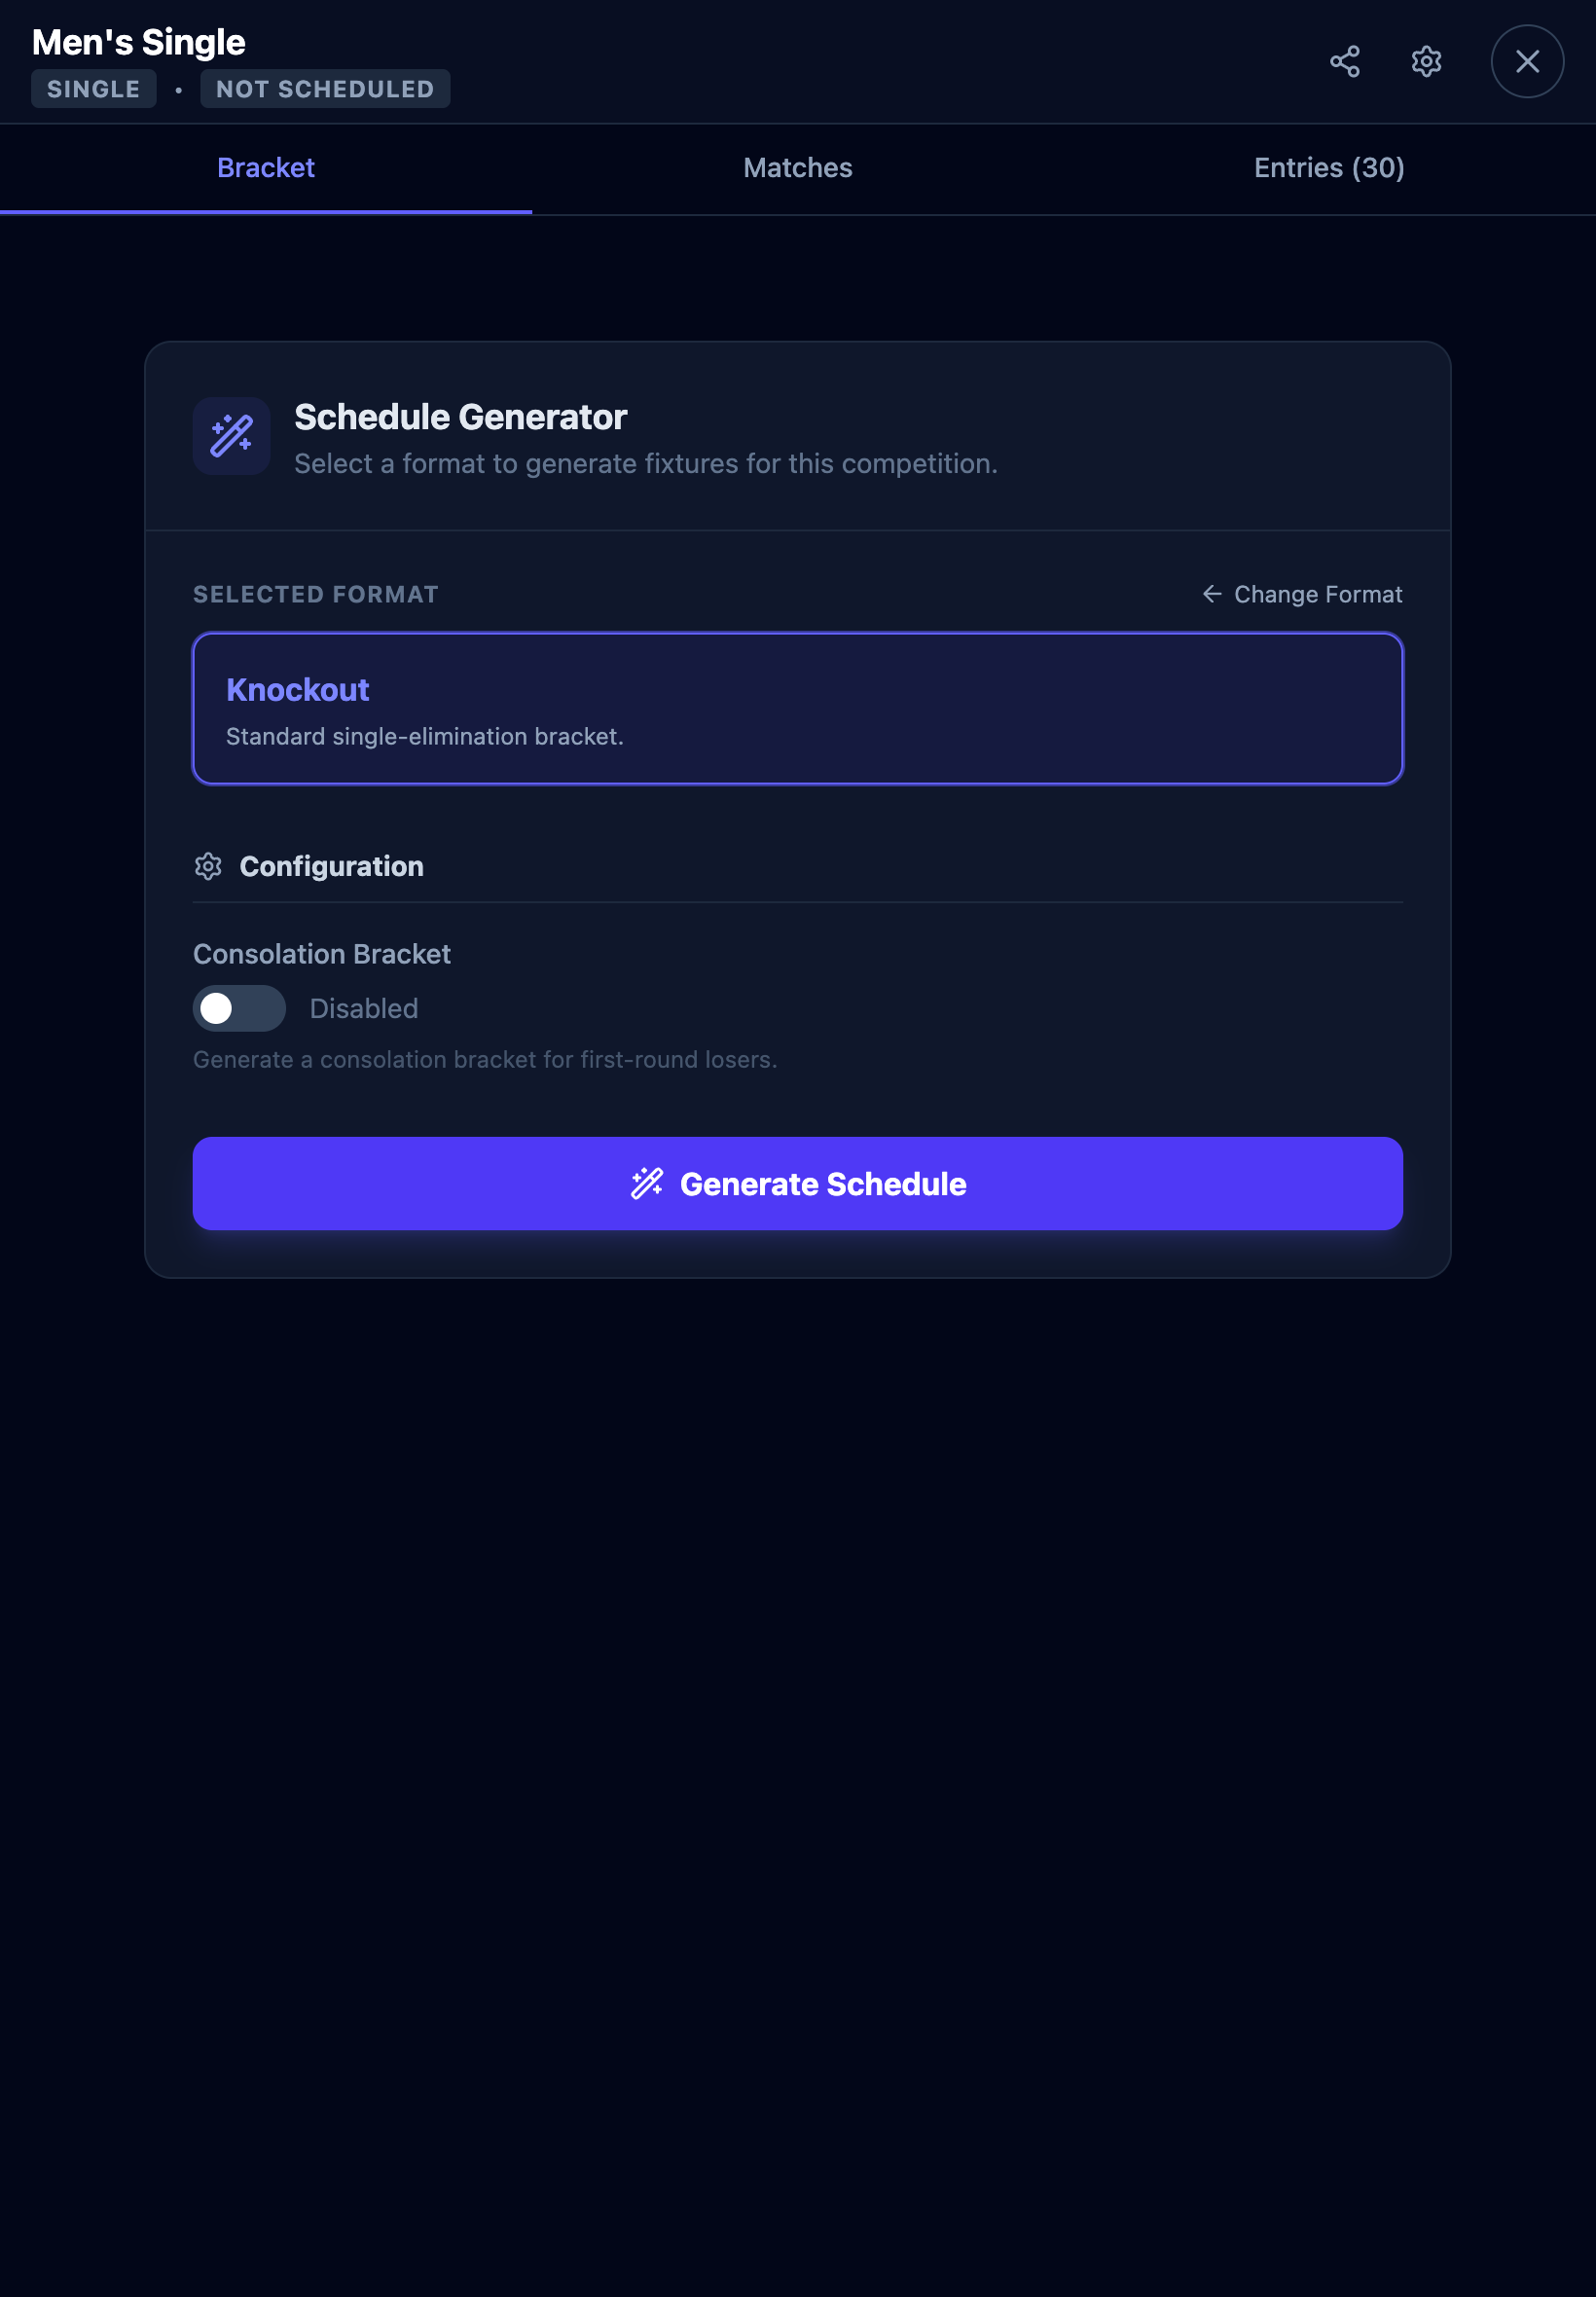Screen dimensions: 1596x2297
Task: Select the Knockout format card
Action: point(797,708)
